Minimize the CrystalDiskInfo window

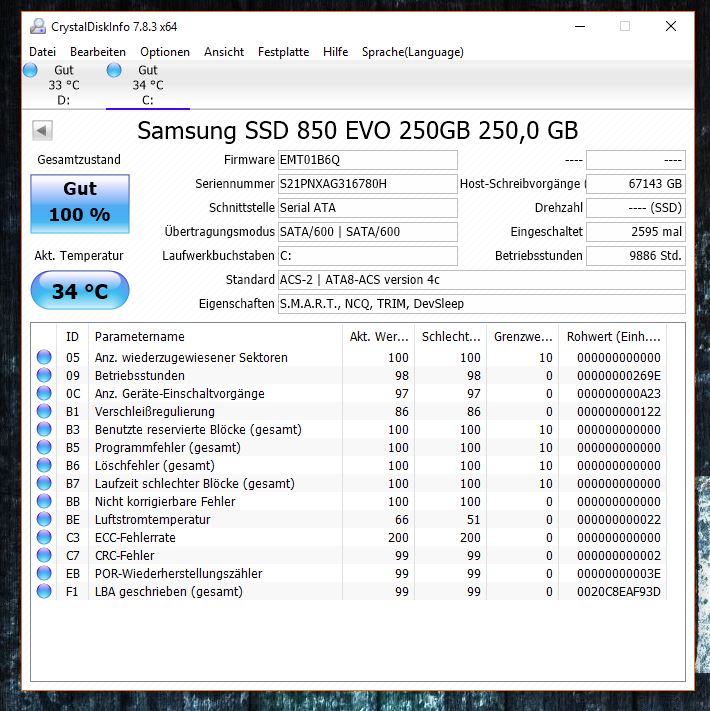[580, 26]
